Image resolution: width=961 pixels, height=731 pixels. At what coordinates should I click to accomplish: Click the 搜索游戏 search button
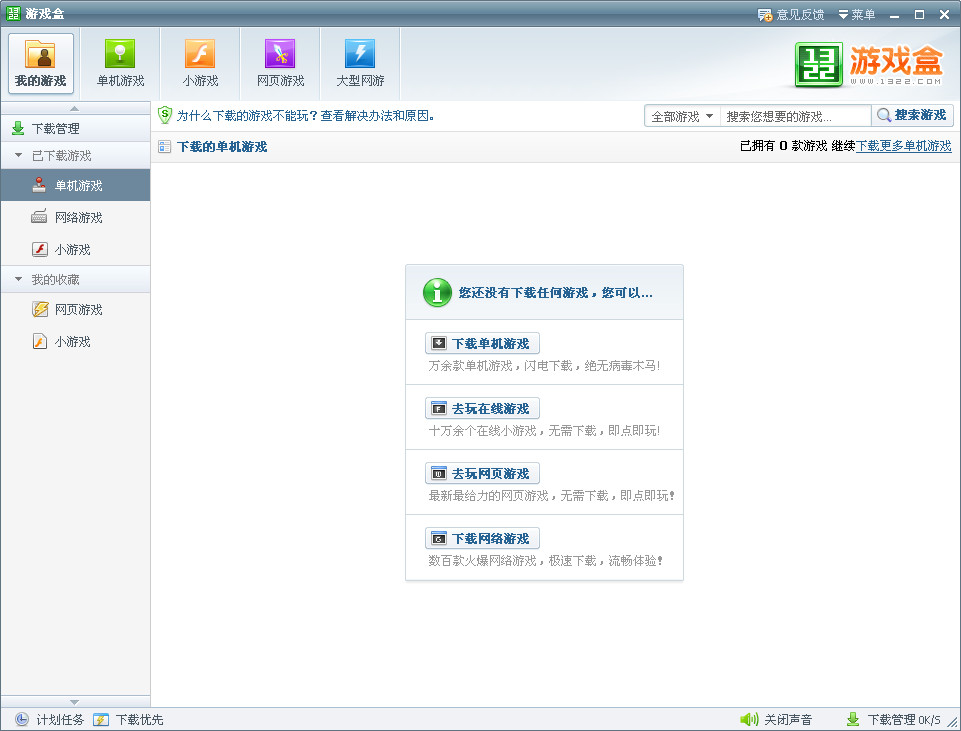[912, 115]
